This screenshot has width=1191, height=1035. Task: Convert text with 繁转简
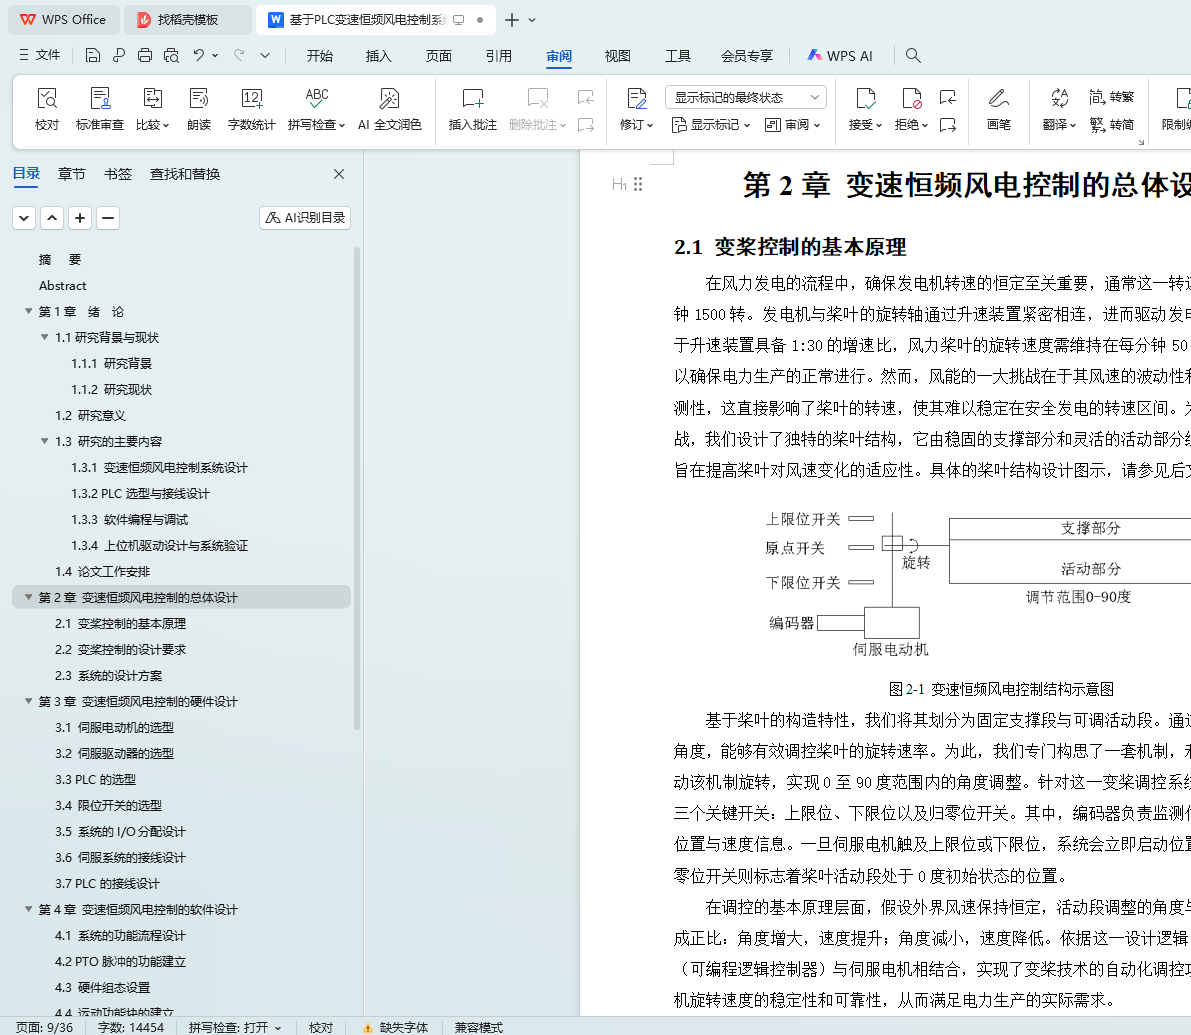[1111, 125]
